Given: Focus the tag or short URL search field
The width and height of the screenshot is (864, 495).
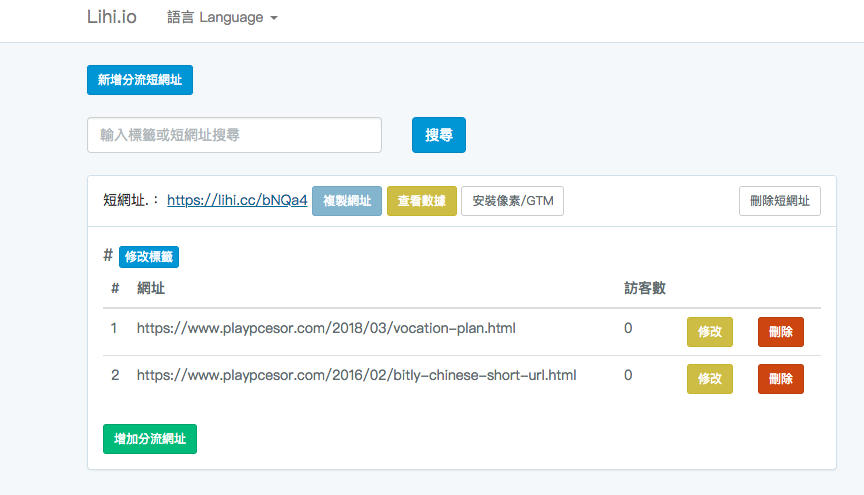Looking at the screenshot, I should pyautogui.click(x=234, y=135).
